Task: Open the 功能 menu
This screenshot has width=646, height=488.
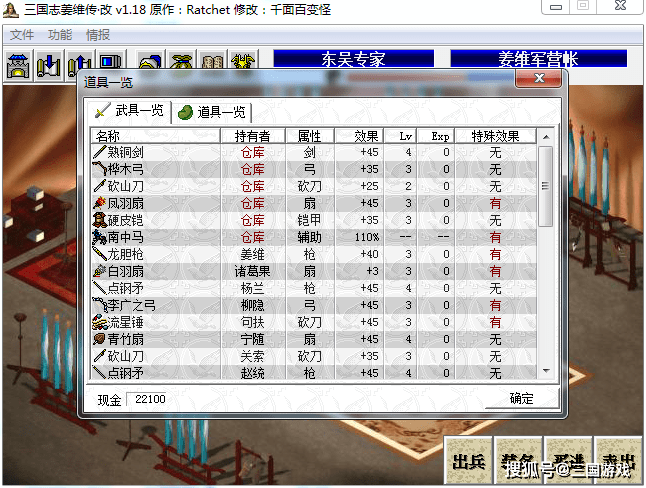Action: point(60,35)
